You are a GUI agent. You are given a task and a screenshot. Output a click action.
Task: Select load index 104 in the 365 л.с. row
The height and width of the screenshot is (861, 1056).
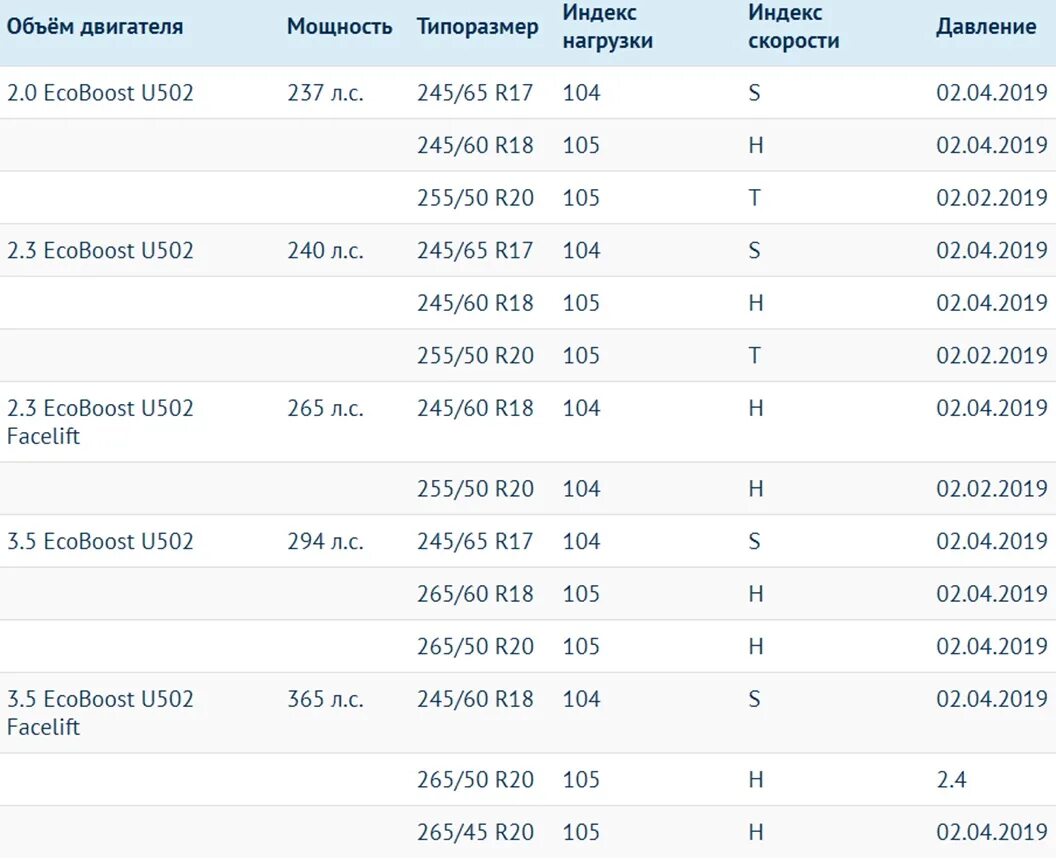pos(581,699)
